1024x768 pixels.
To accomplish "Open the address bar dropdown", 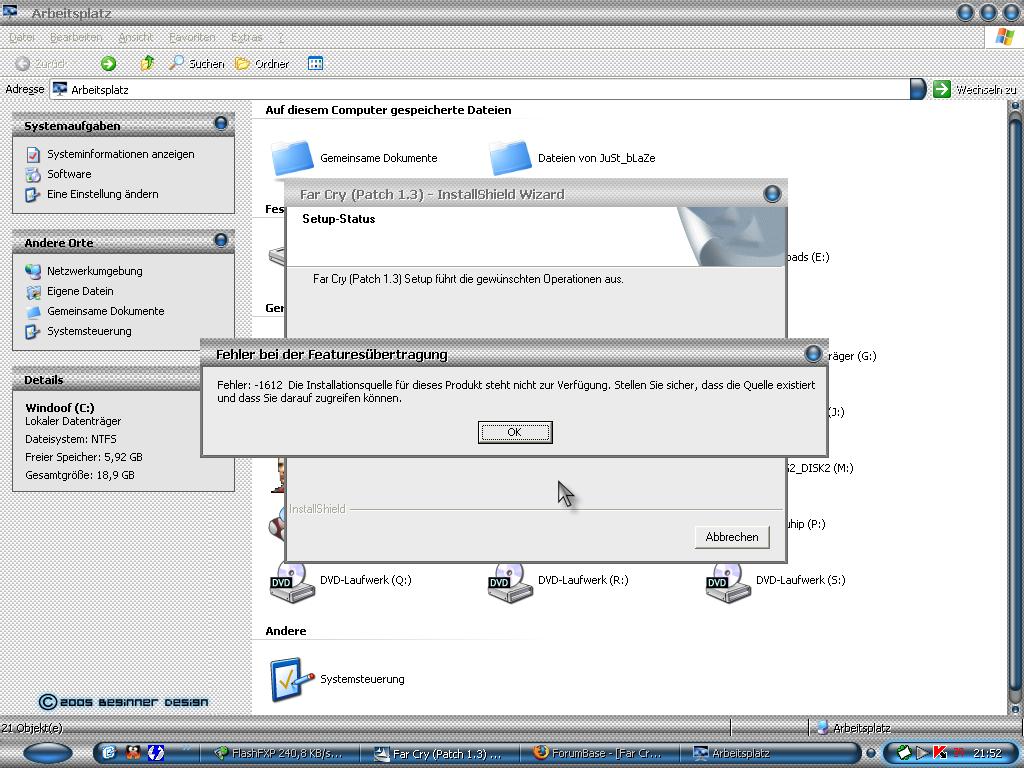I will point(918,89).
